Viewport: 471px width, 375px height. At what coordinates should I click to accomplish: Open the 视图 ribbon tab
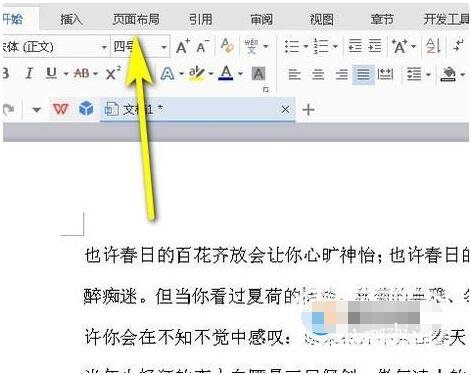click(322, 19)
